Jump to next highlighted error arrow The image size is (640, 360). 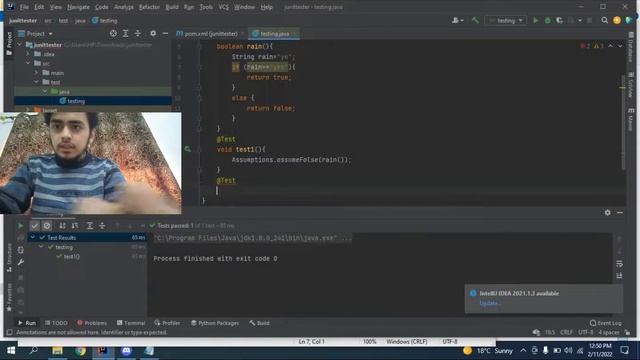click(620, 46)
